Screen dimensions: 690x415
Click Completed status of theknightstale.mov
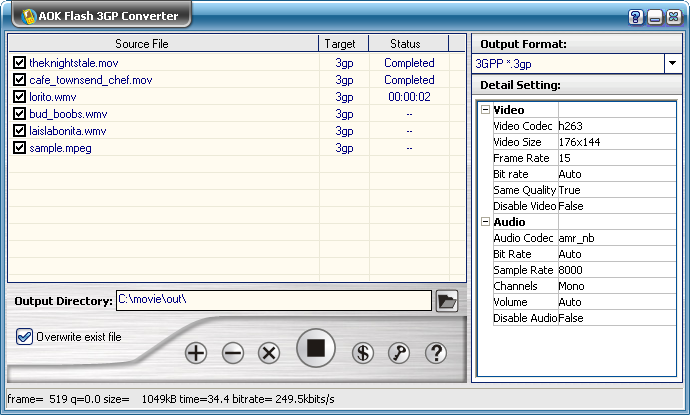(409, 63)
